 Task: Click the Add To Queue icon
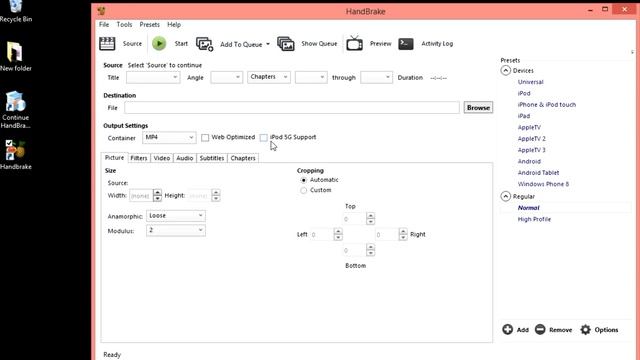[204, 44]
